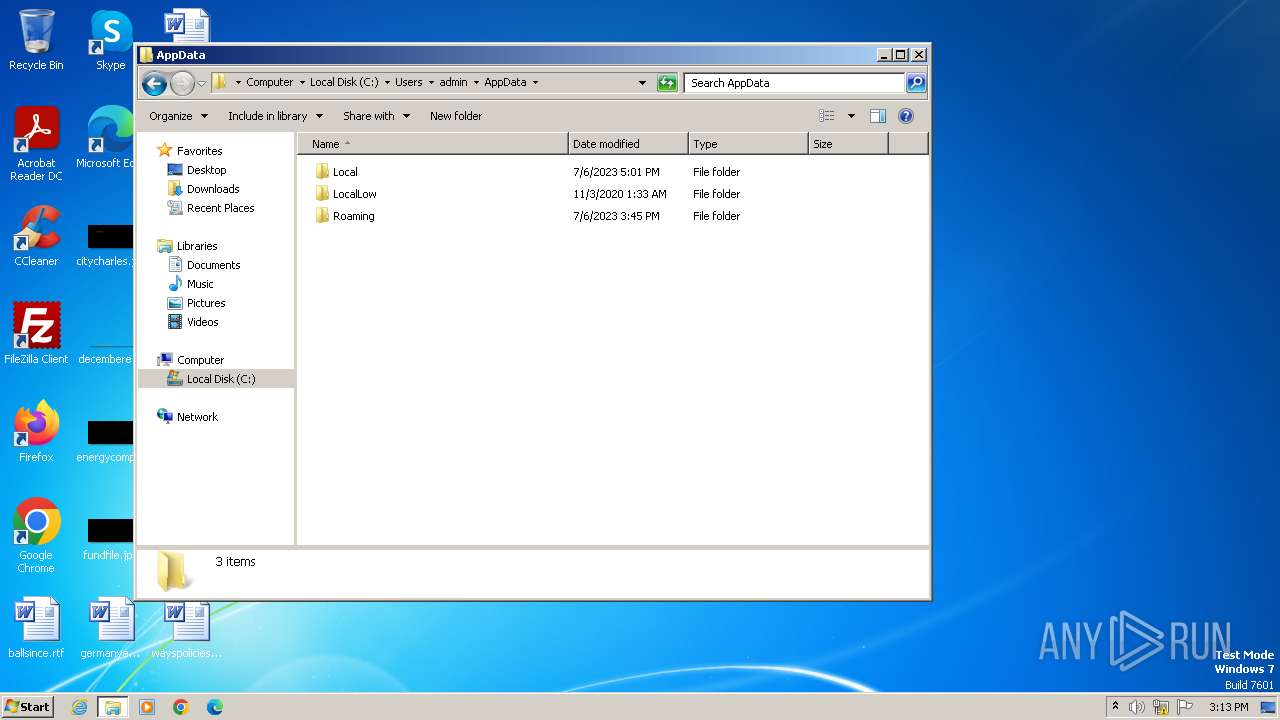Open Desktop in Favorites
This screenshot has height=720, width=1280.
click(206, 170)
